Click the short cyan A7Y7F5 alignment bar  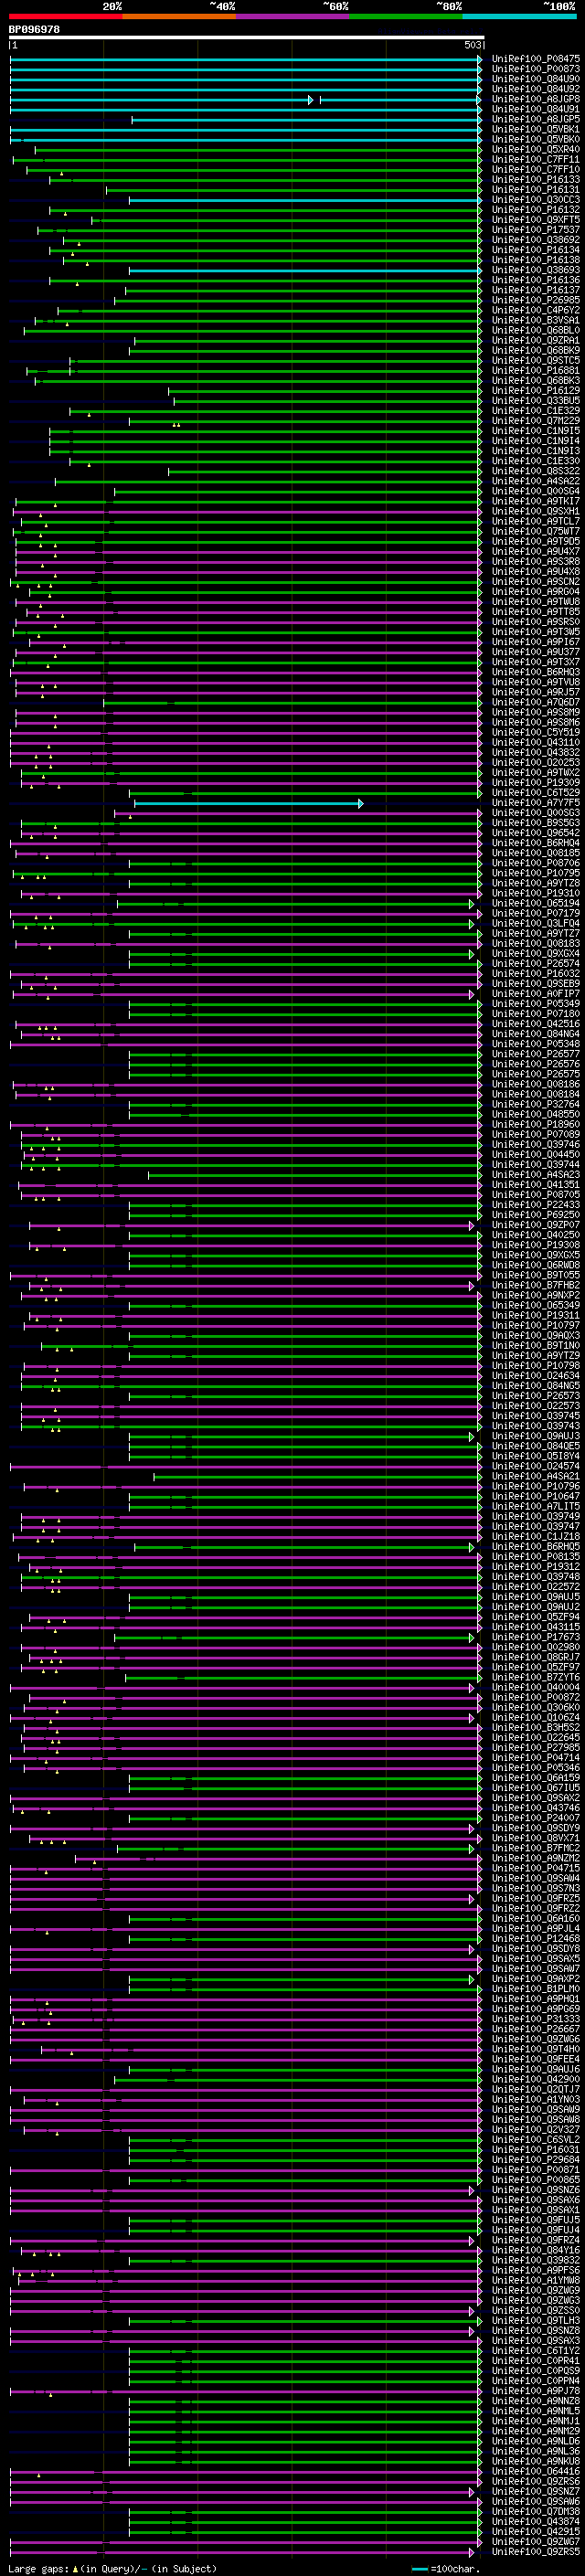248,803
